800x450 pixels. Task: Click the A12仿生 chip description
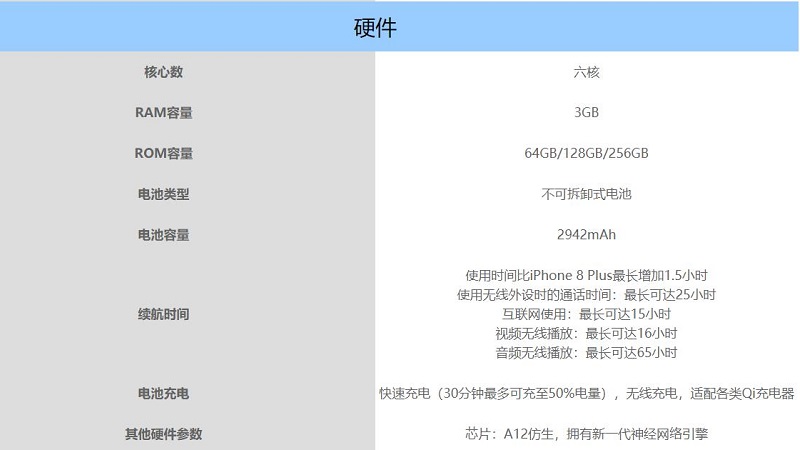pos(586,434)
